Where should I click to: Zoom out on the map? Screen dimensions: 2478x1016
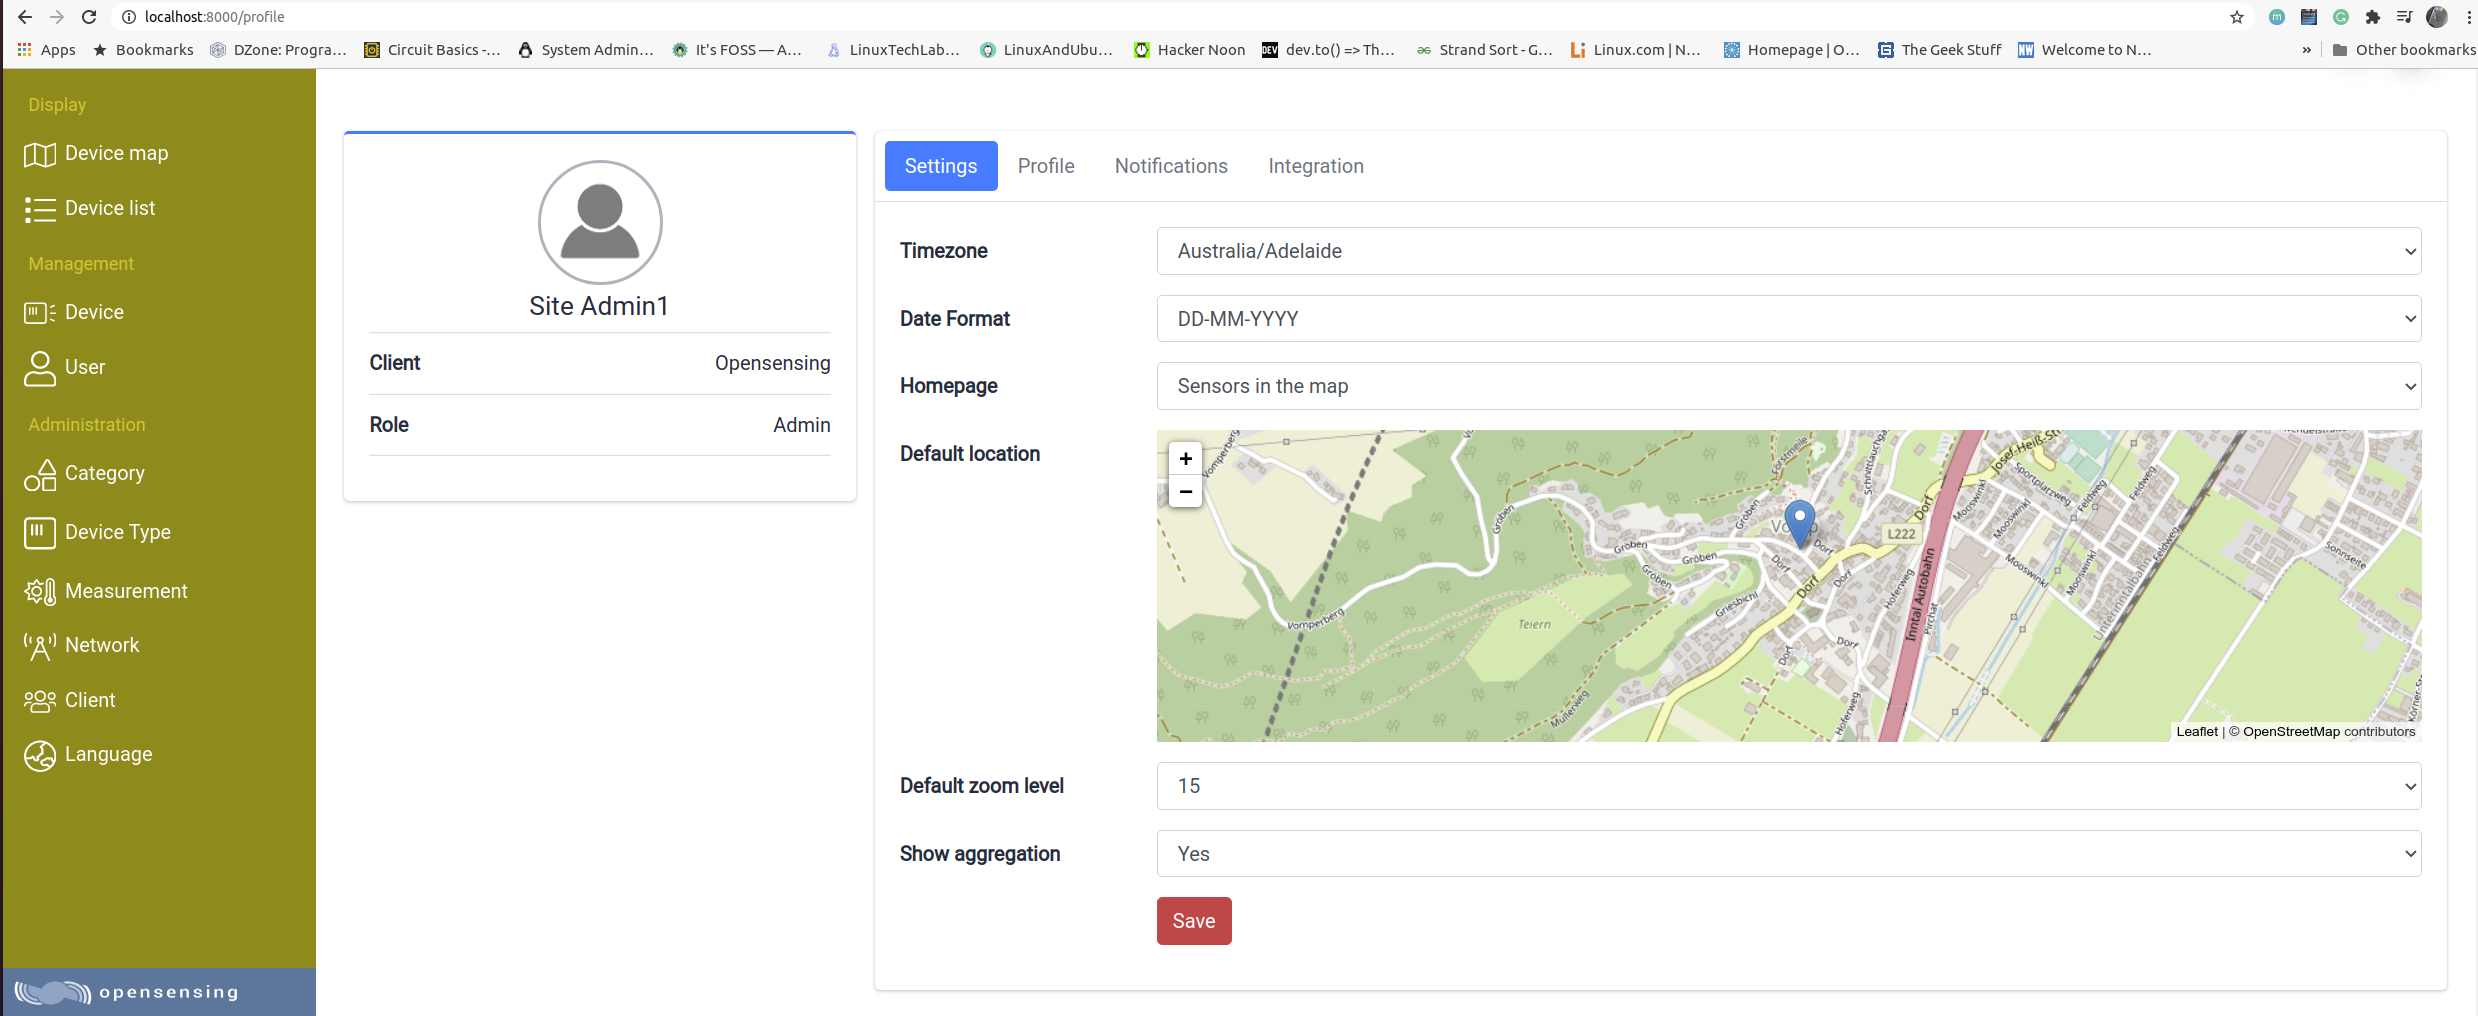click(1185, 492)
